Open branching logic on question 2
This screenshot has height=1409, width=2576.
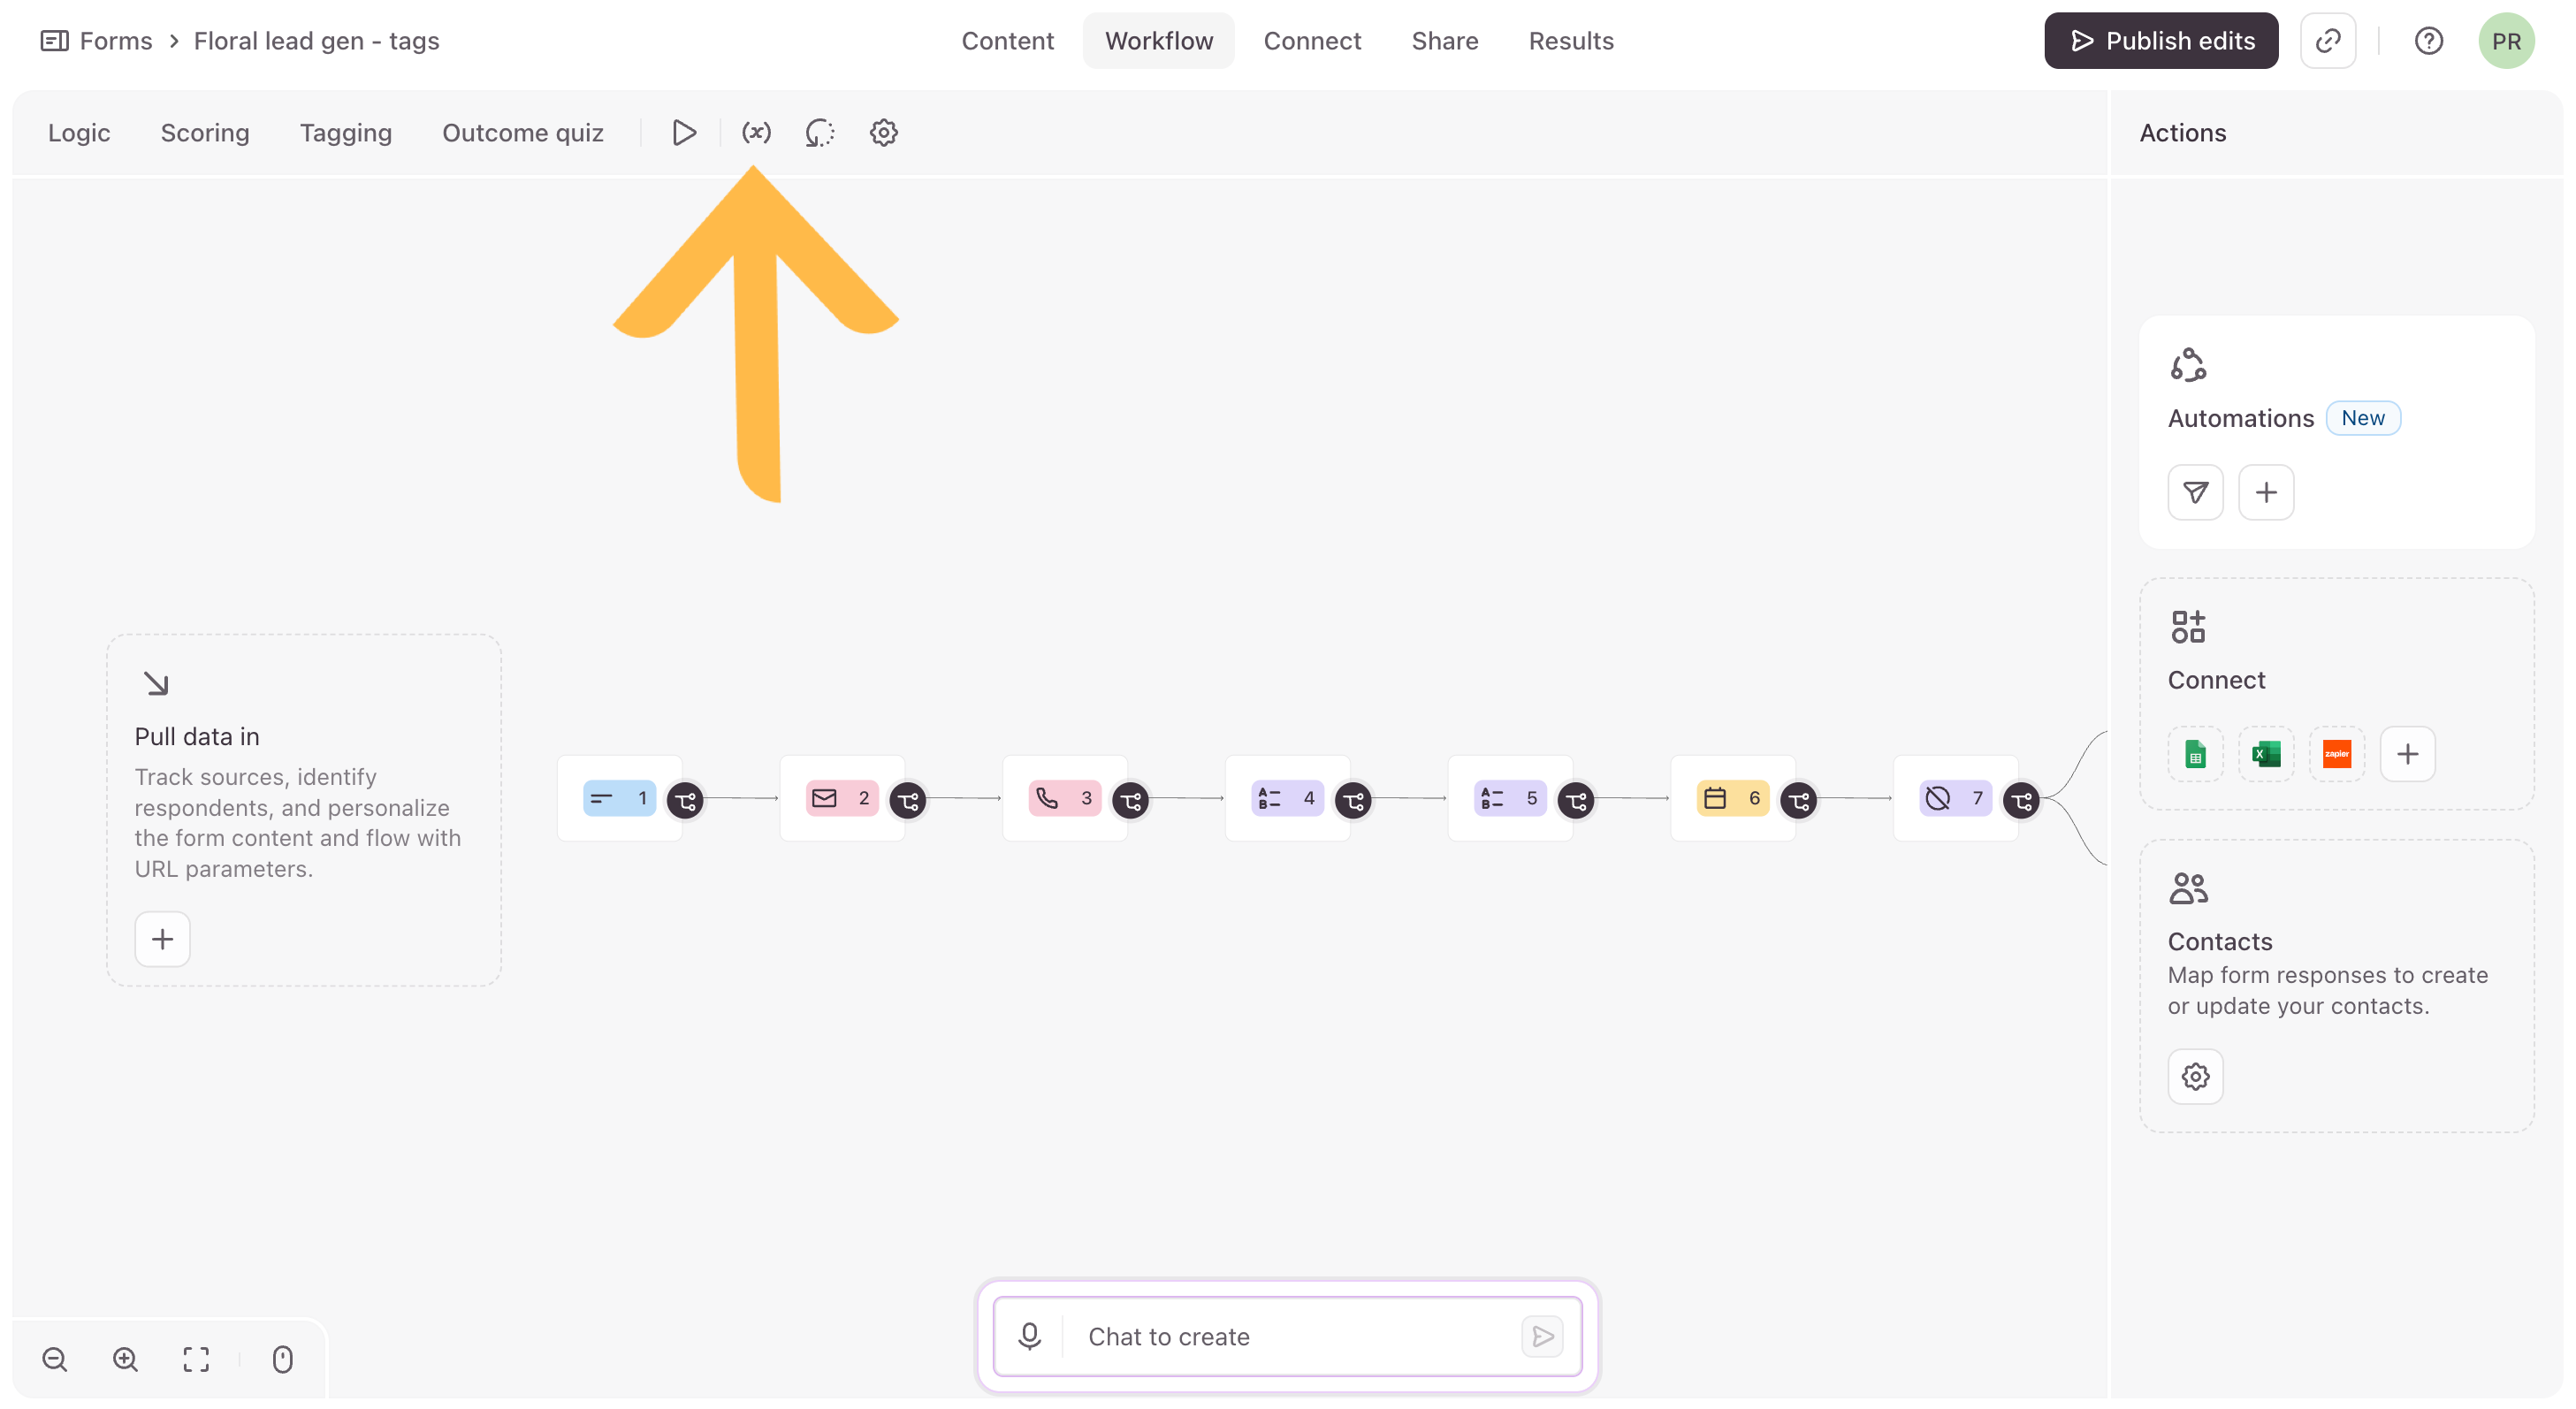point(908,800)
